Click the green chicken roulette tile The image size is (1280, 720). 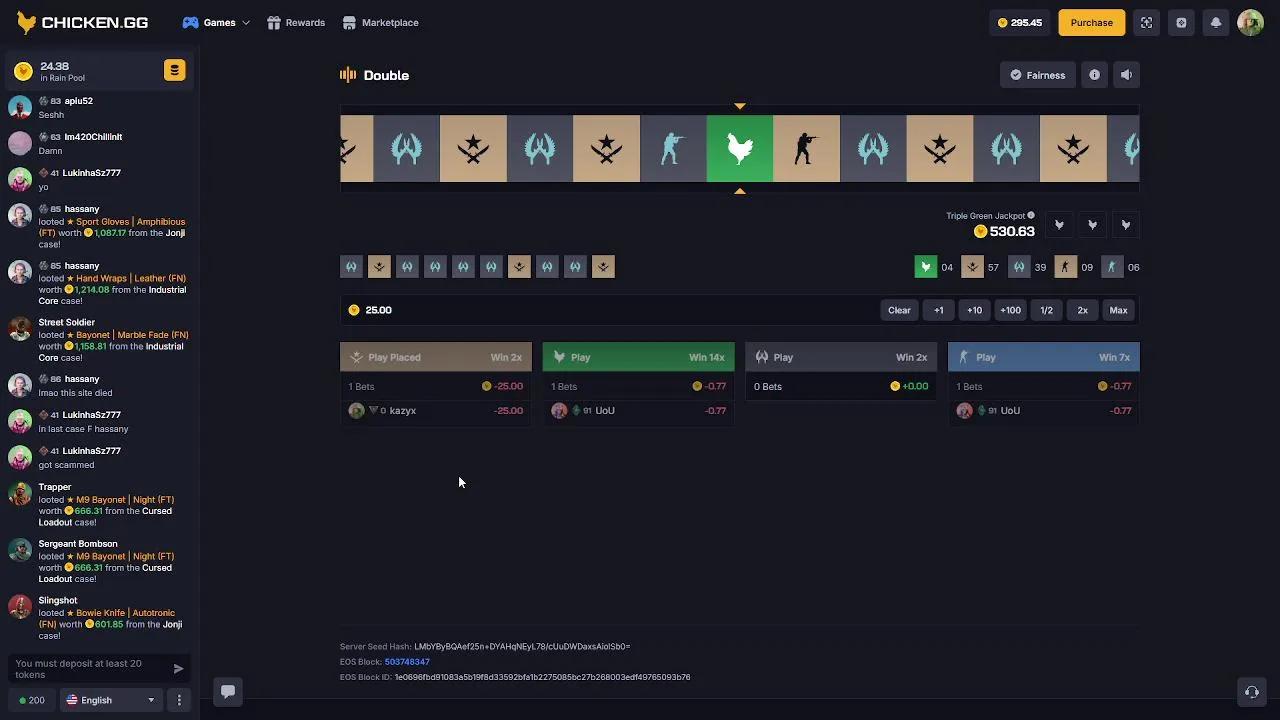click(x=739, y=149)
